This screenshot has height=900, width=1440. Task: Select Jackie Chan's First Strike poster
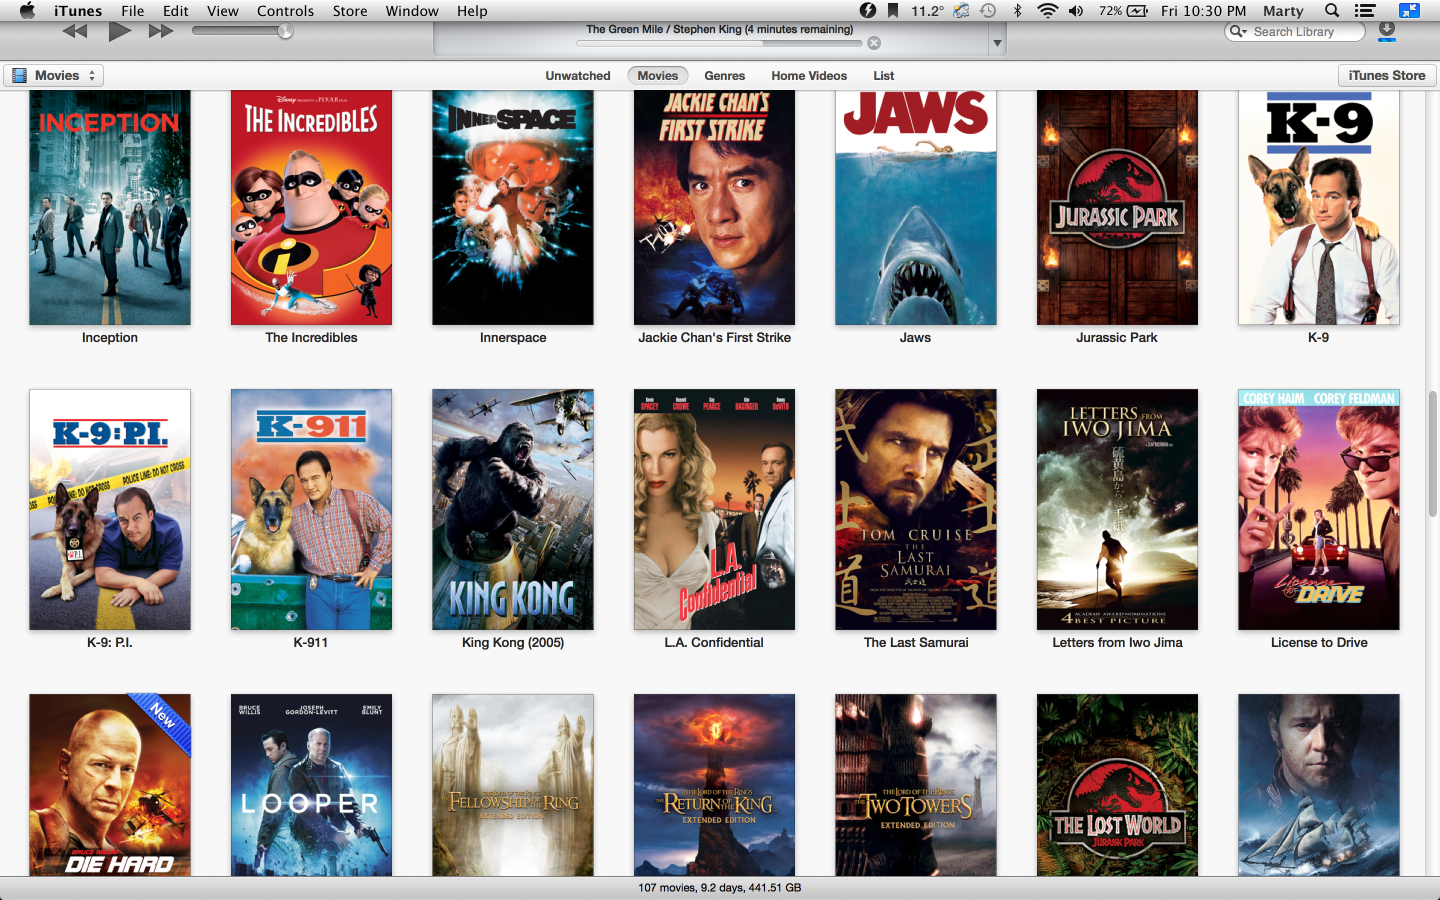[x=714, y=207]
